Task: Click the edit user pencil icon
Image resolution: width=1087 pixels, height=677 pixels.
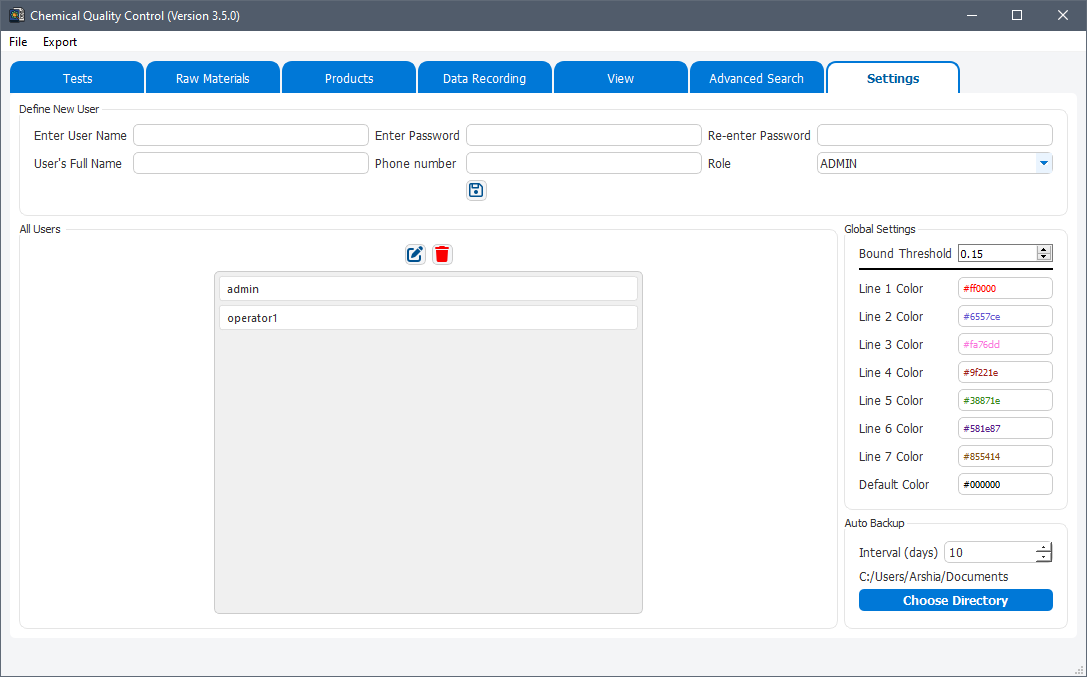Action: point(415,254)
